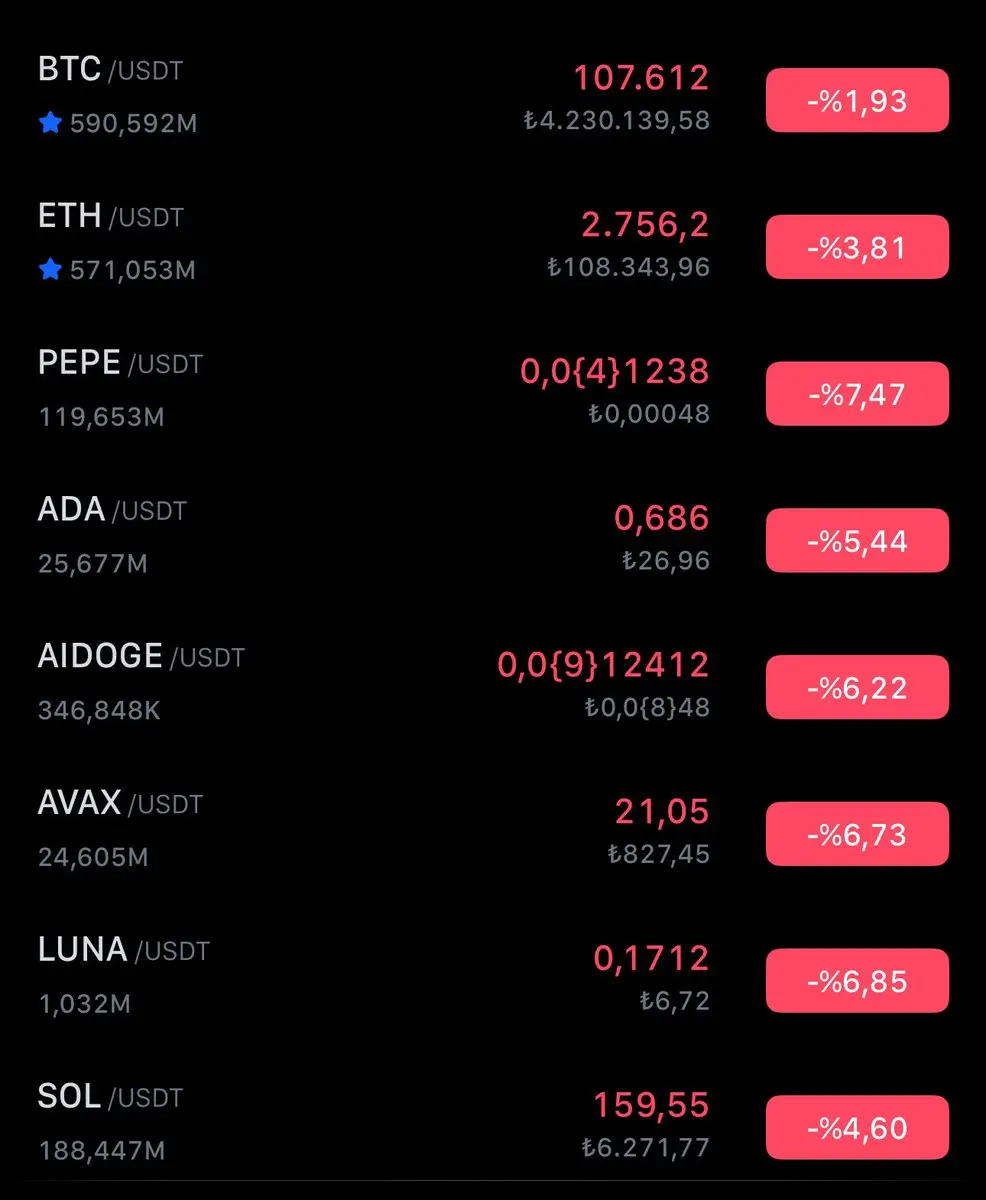Select the PEPE/USDT pair row

tap(493, 392)
